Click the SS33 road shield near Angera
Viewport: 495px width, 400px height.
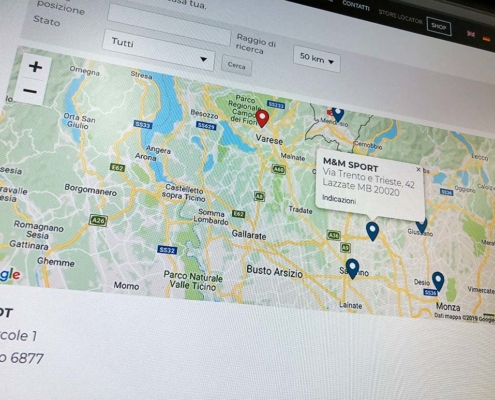pos(143,125)
